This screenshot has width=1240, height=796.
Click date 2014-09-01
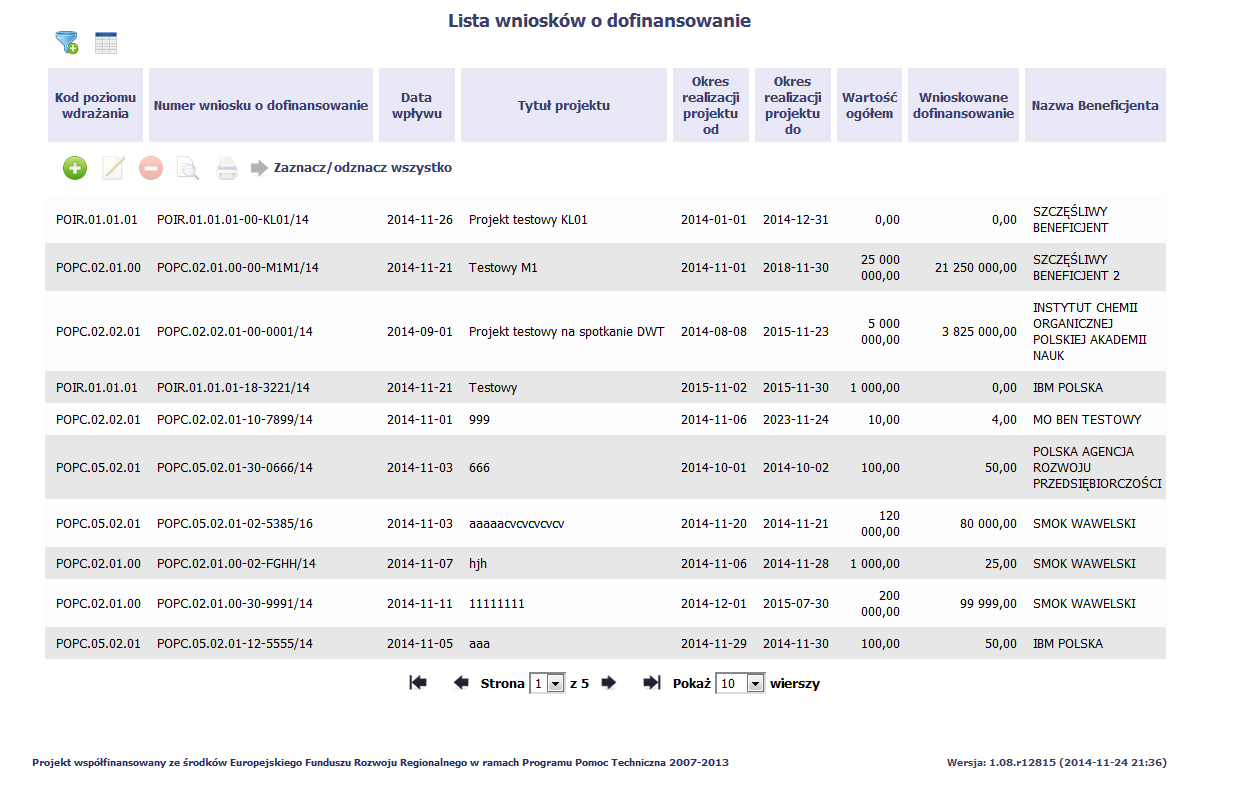420,332
